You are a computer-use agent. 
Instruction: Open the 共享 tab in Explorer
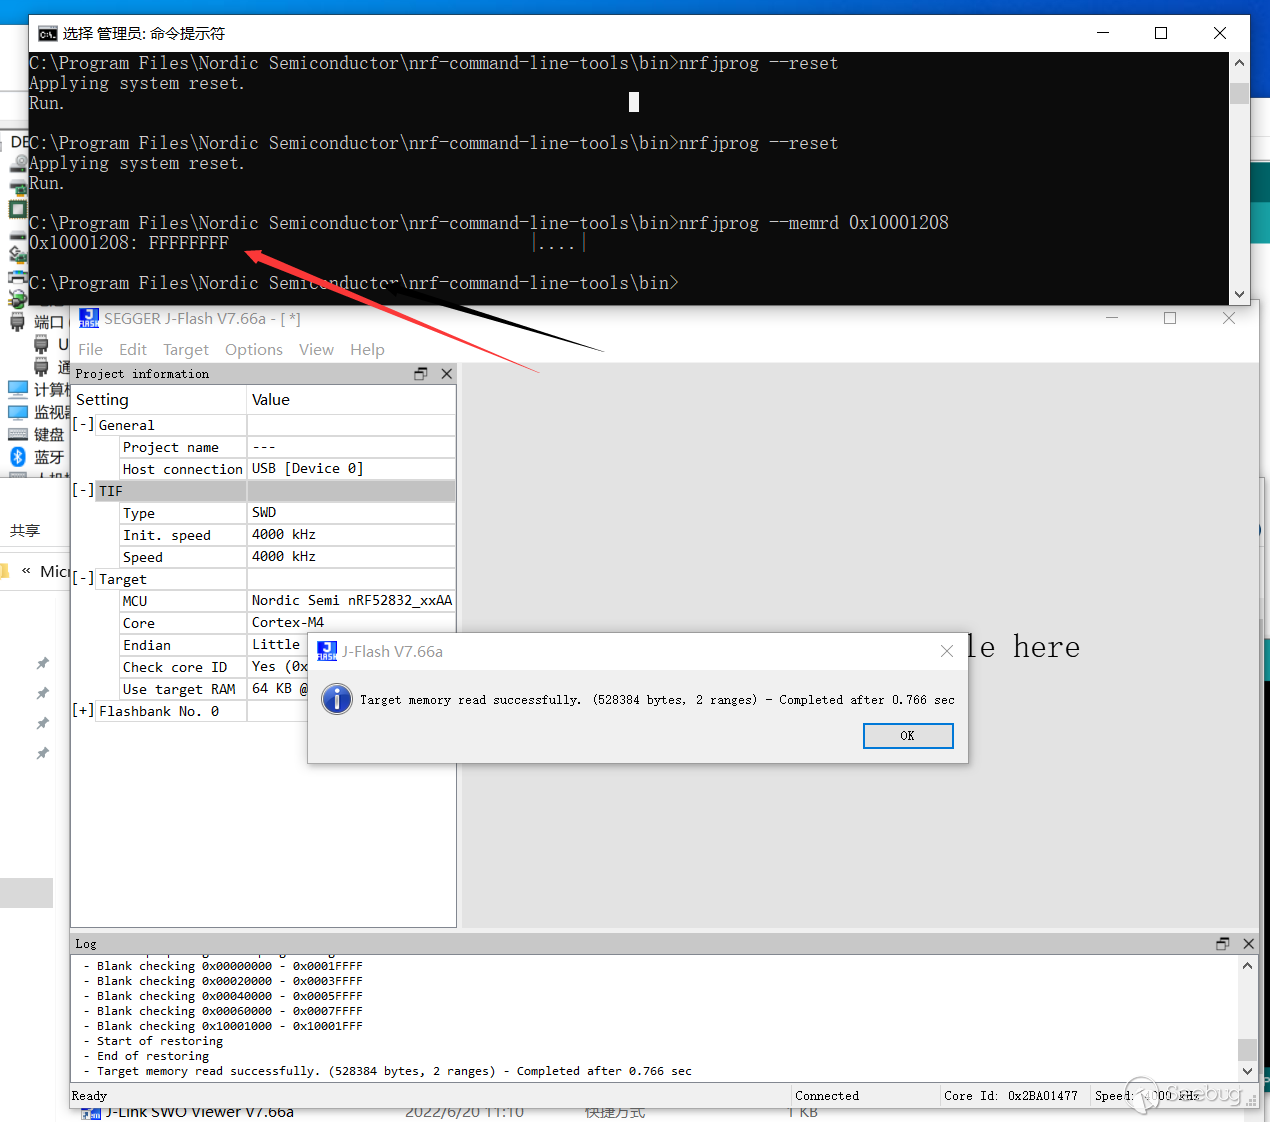pyautogui.click(x=25, y=531)
